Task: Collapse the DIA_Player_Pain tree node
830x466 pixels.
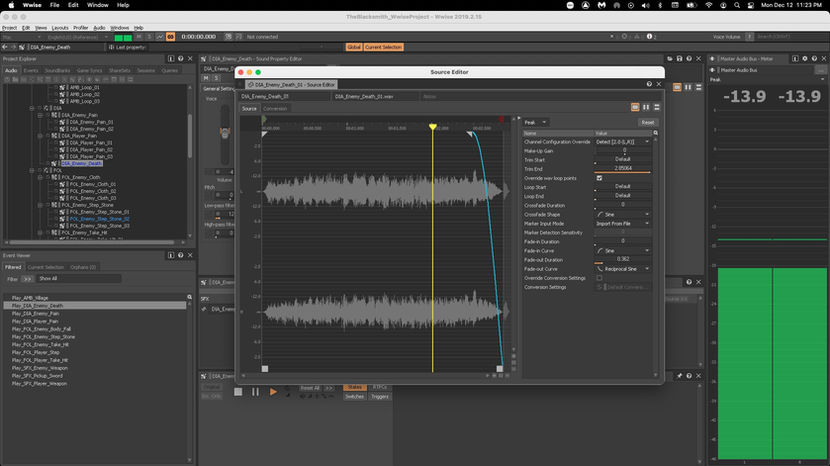Action: 40,136
